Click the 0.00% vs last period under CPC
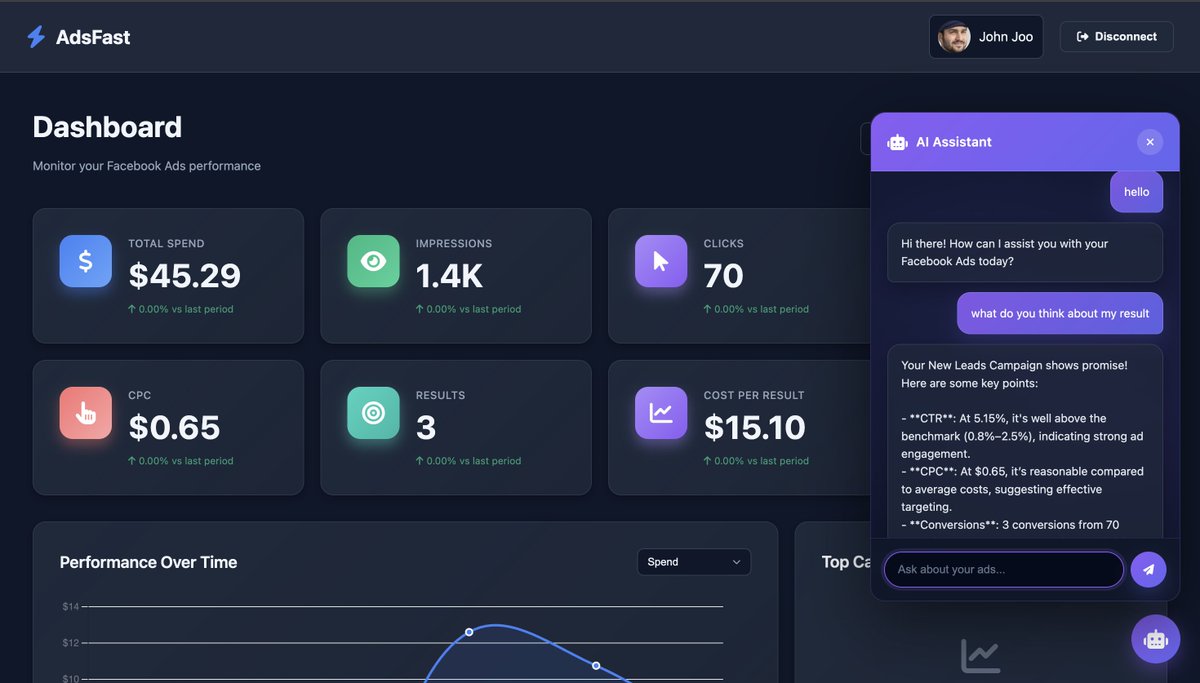 pyautogui.click(x=181, y=461)
